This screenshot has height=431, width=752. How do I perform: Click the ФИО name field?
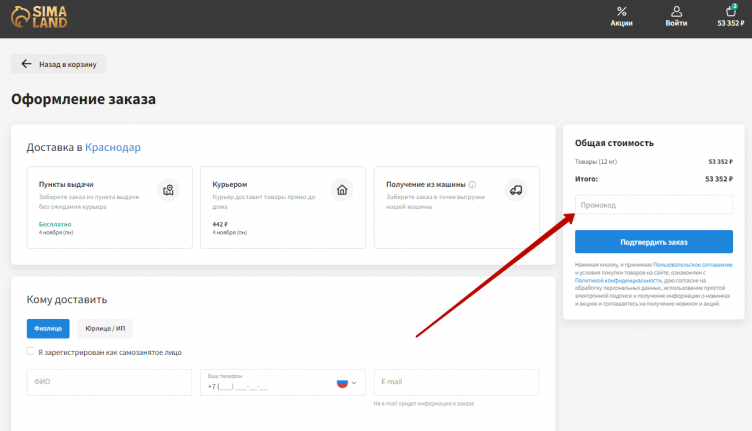[x=109, y=382]
